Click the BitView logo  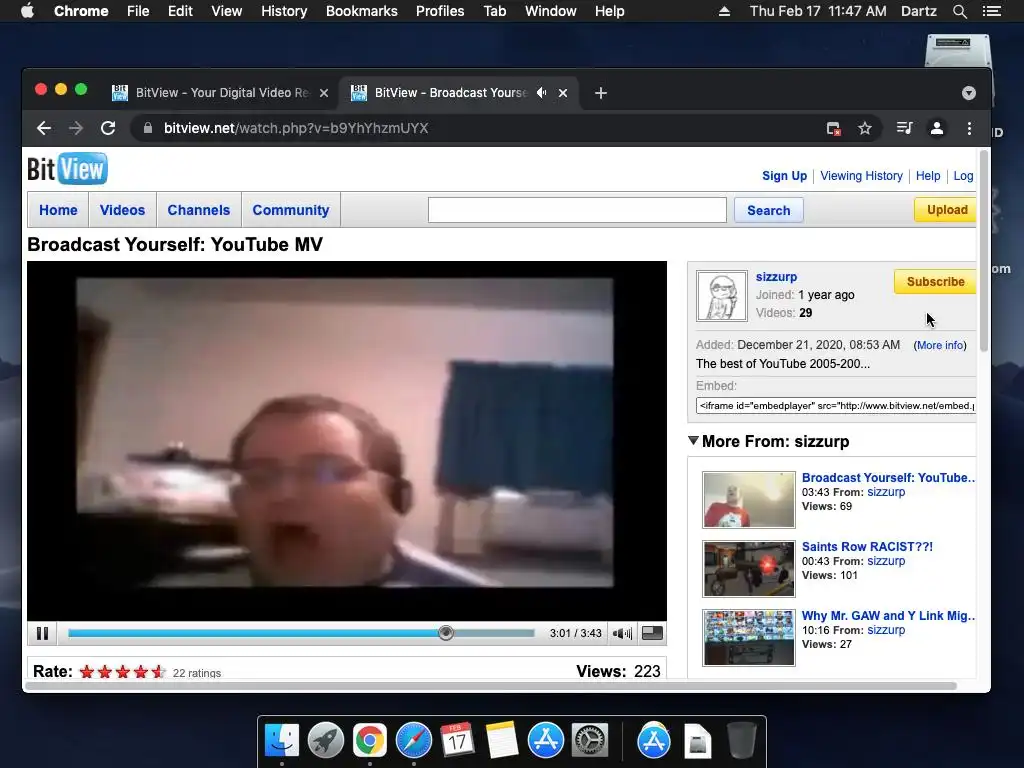pos(67,169)
